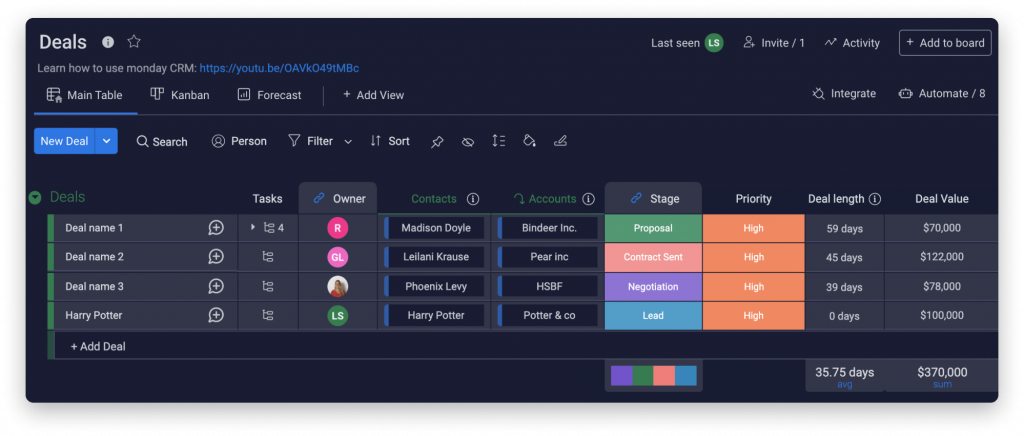The height and width of the screenshot is (436, 1024).
Task: Click the pen highlight icon in toolbar
Action: [560, 141]
